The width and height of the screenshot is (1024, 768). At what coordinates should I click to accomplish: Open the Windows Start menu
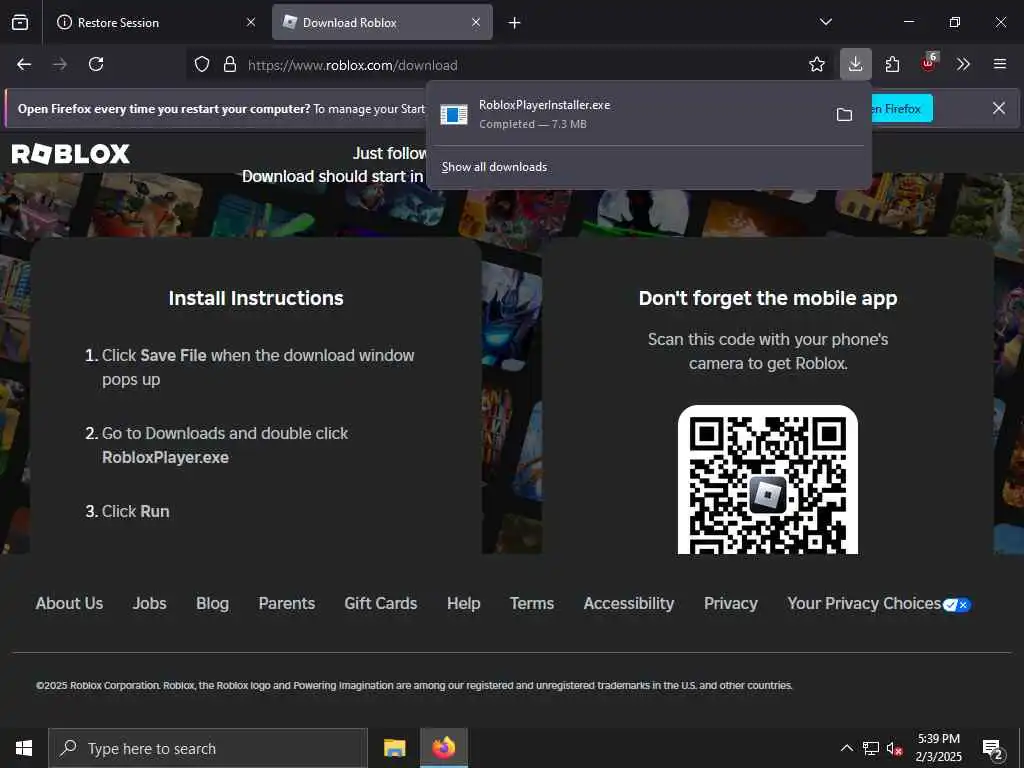point(24,748)
